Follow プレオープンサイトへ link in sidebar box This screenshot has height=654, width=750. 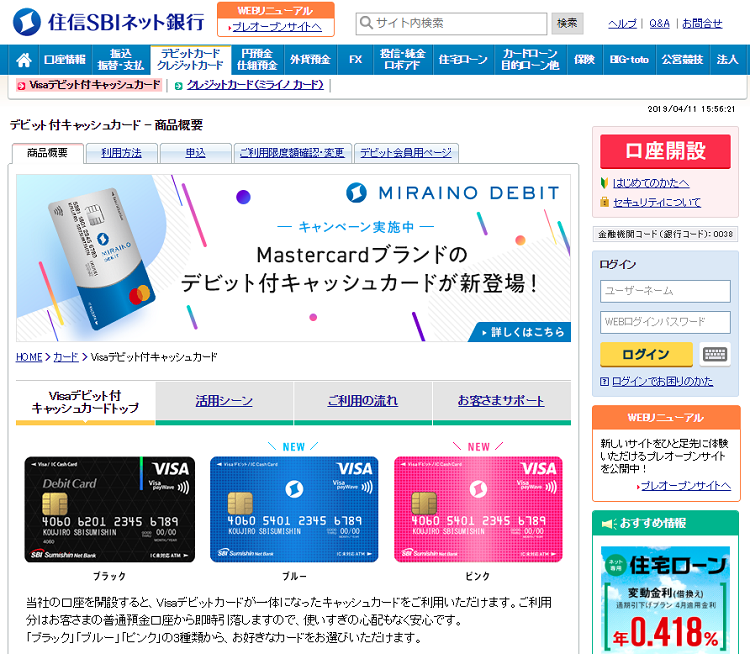click(x=685, y=486)
